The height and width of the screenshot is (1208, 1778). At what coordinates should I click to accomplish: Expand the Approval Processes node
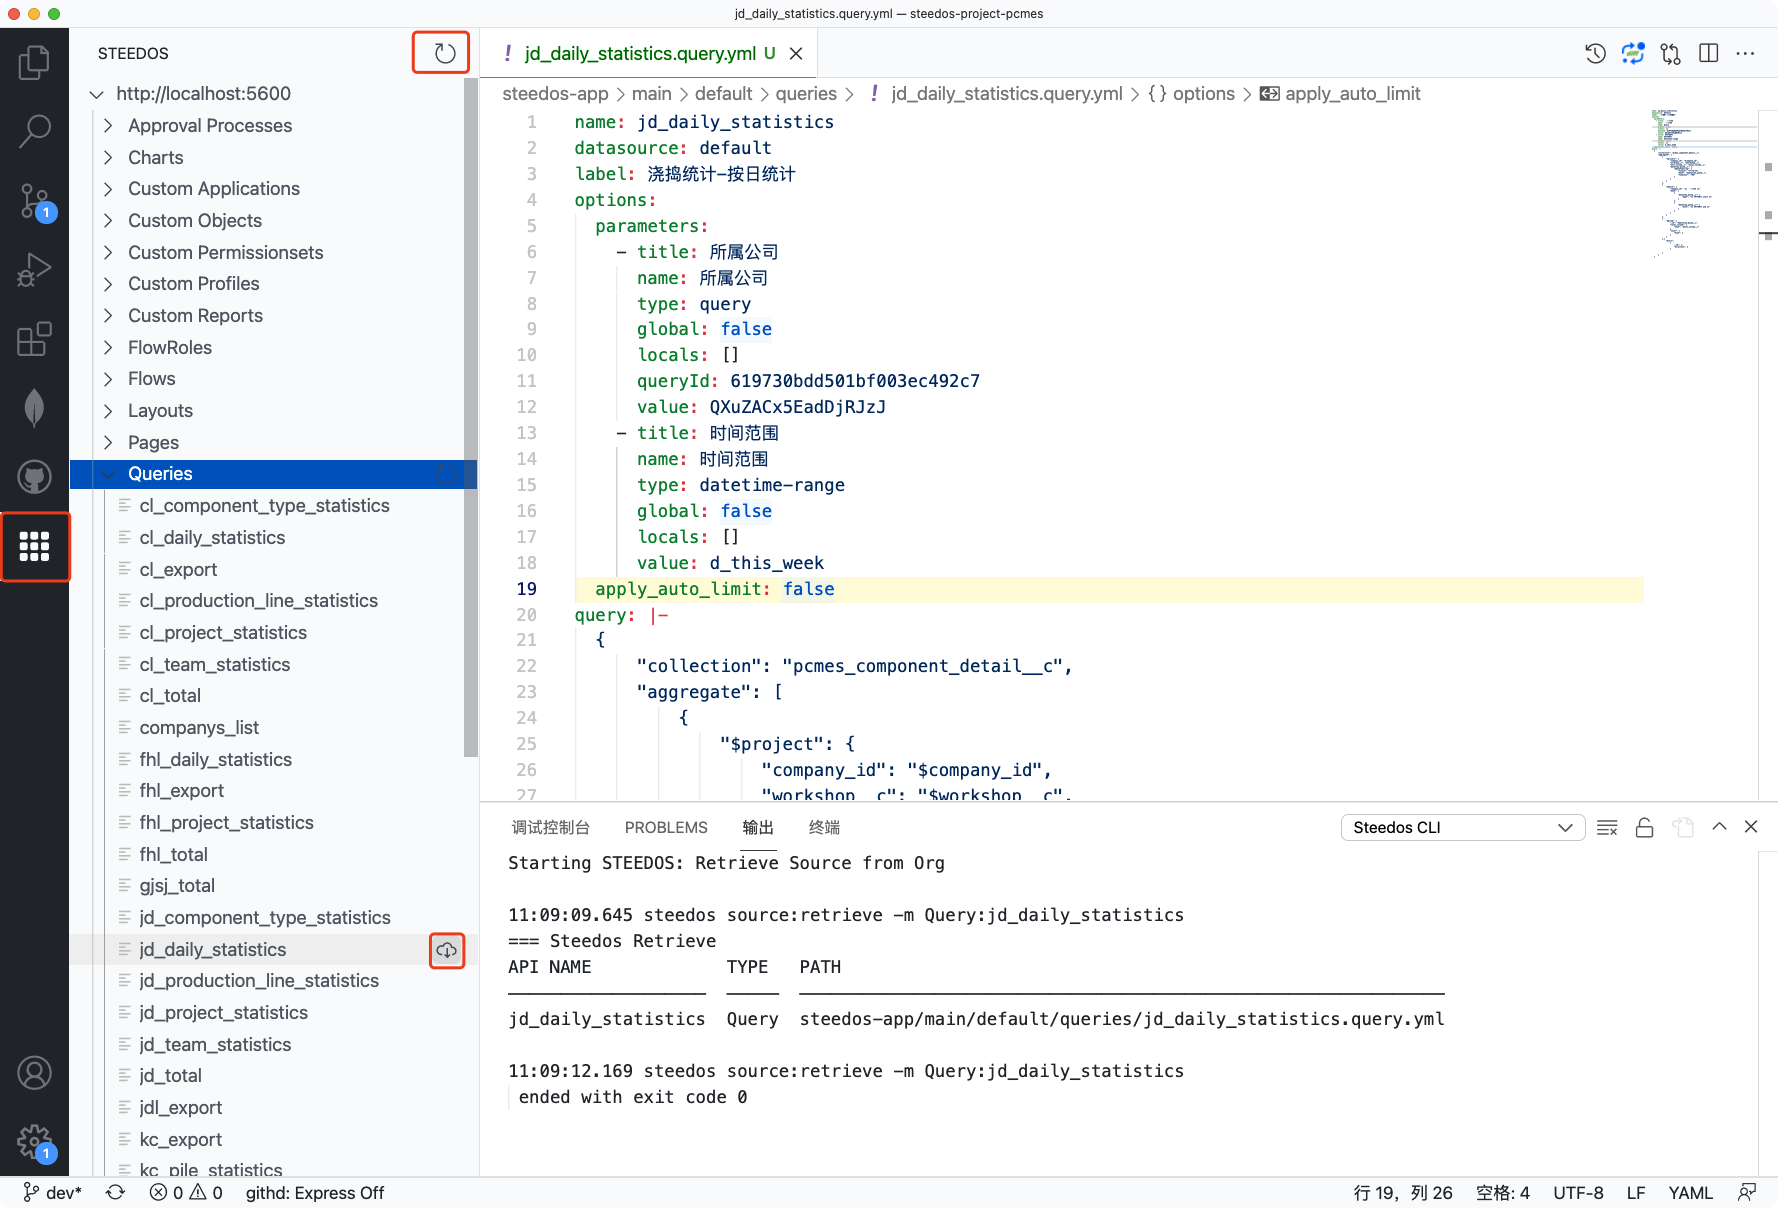pyautogui.click(x=108, y=126)
